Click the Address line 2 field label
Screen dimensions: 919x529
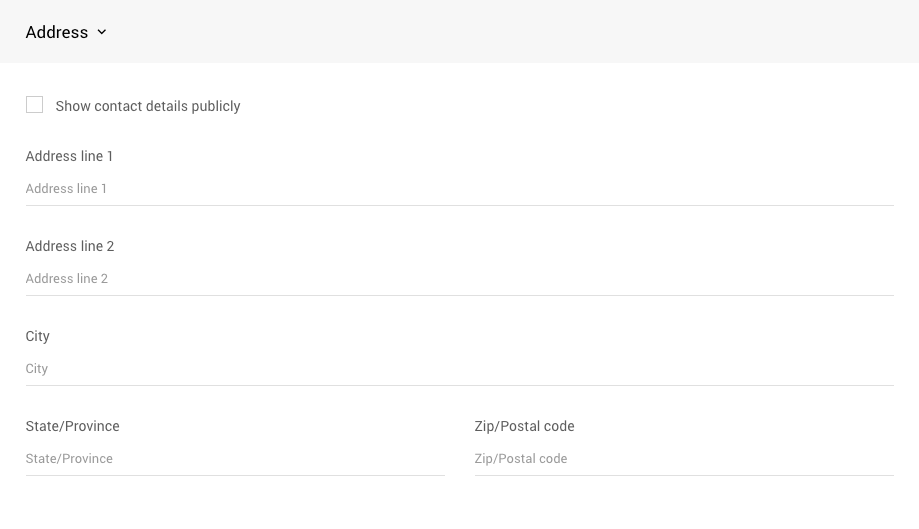tap(70, 246)
